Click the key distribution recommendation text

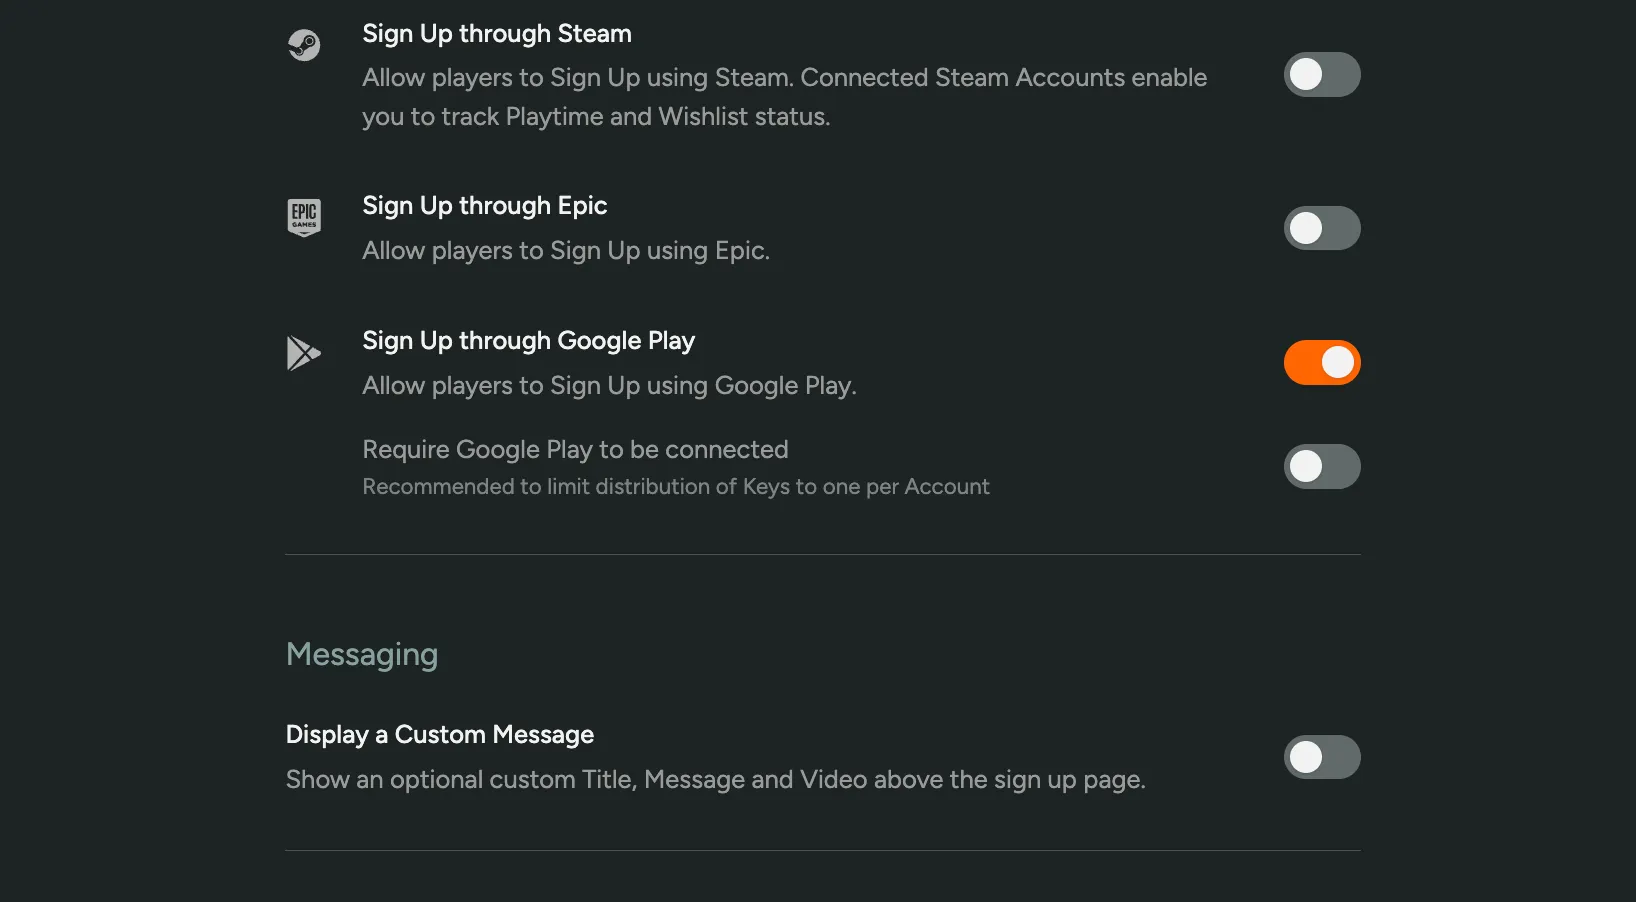tap(676, 487)
